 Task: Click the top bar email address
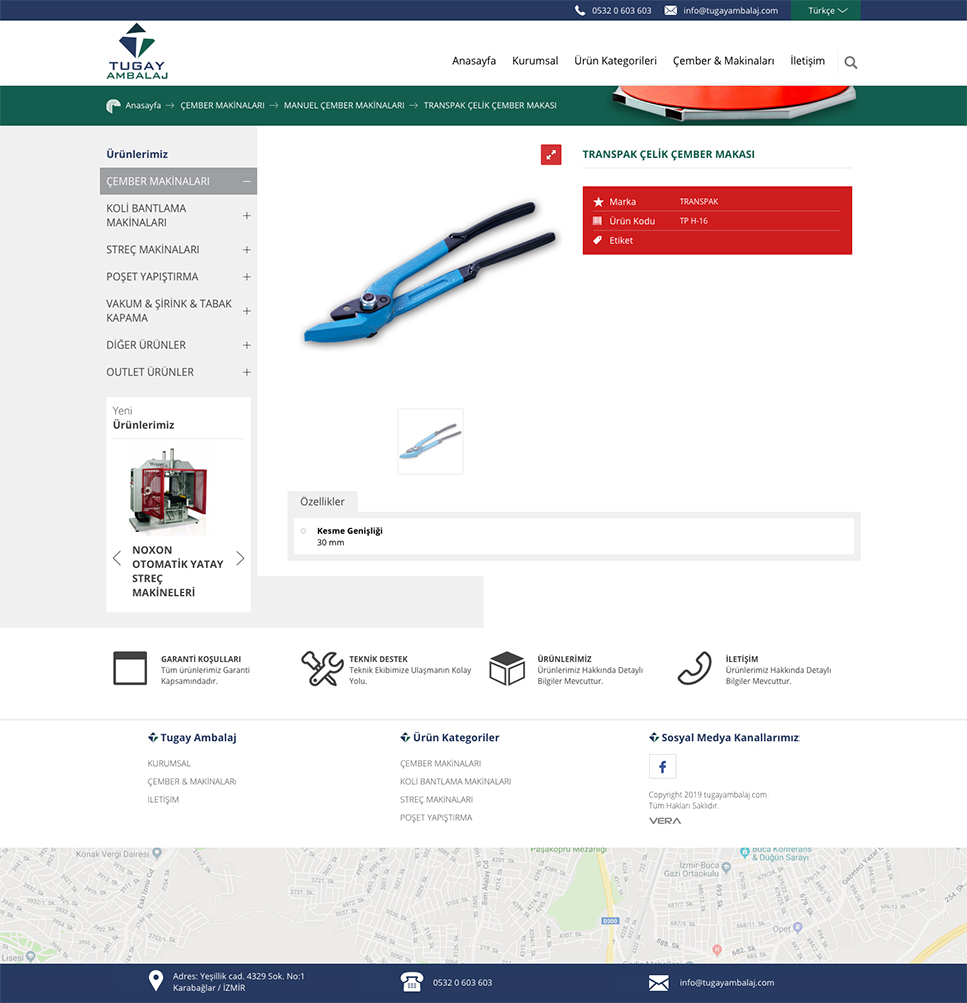(x=730, y=10)
